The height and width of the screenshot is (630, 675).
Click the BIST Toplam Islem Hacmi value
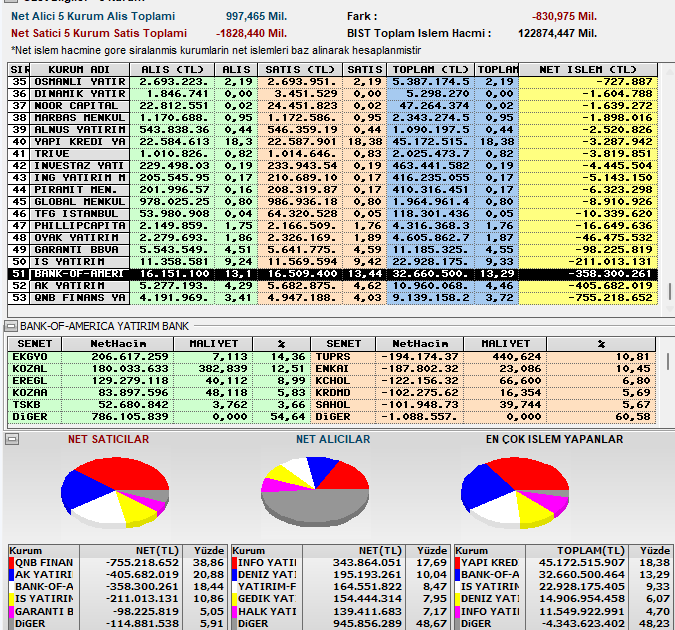pos(557,34)
